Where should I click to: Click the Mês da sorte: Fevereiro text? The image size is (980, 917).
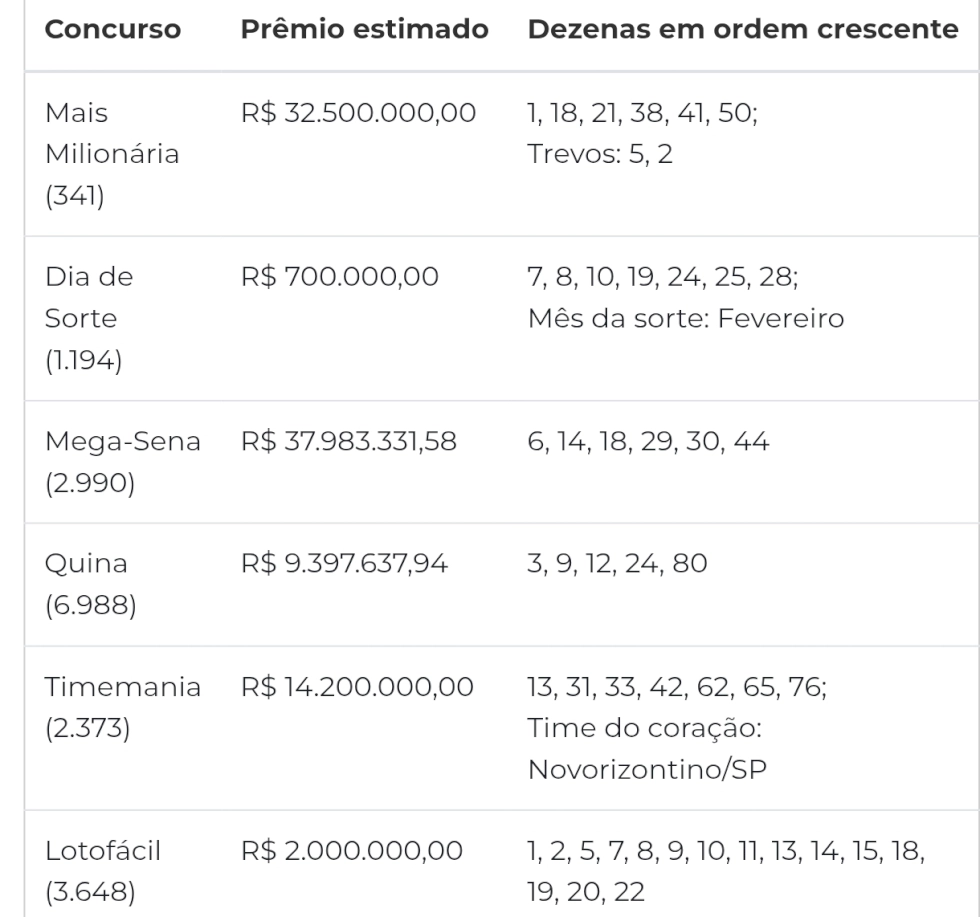686,319
